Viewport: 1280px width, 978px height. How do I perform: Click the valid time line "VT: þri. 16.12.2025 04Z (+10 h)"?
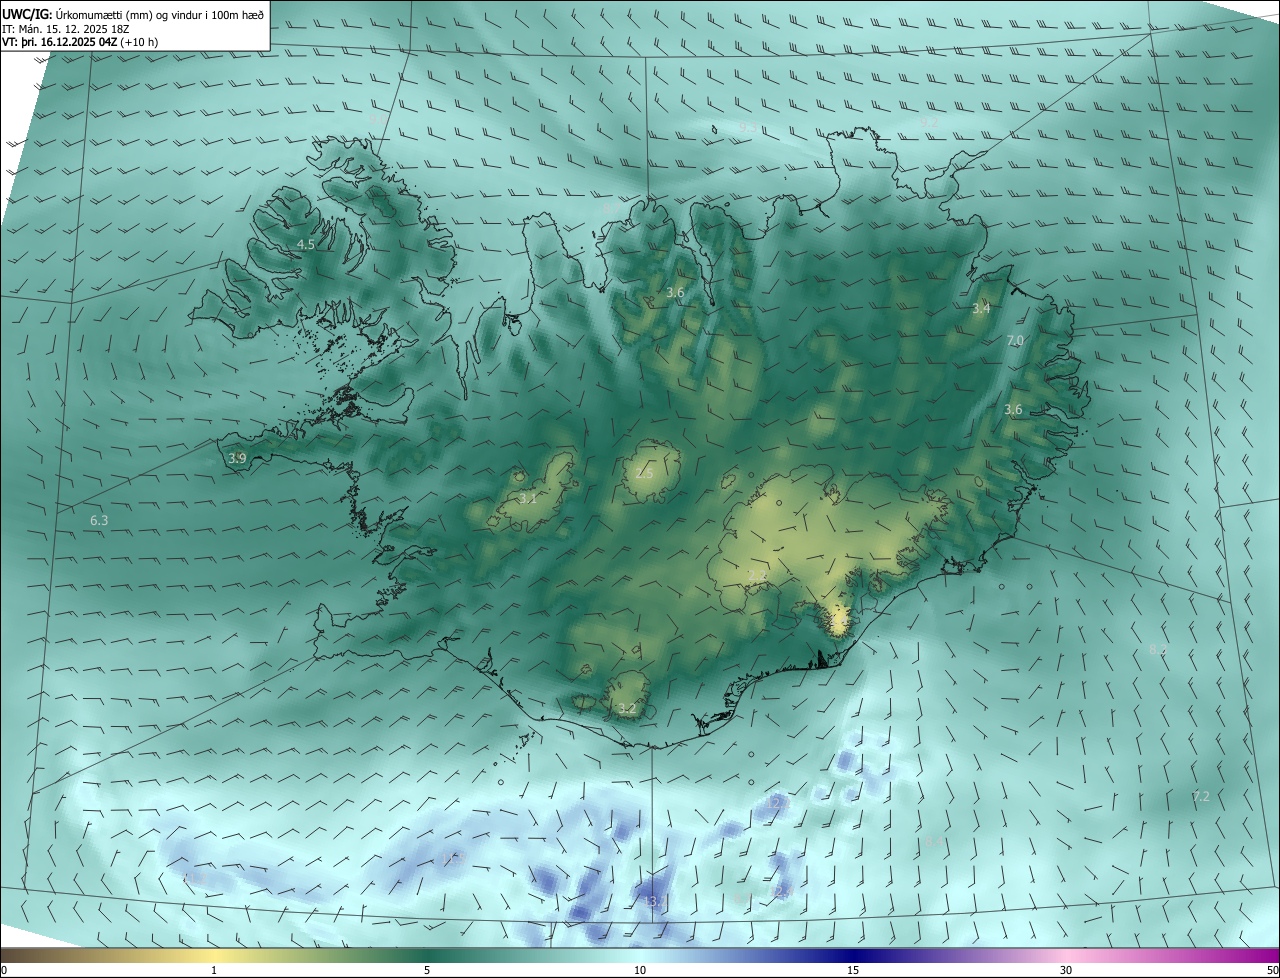80,42
